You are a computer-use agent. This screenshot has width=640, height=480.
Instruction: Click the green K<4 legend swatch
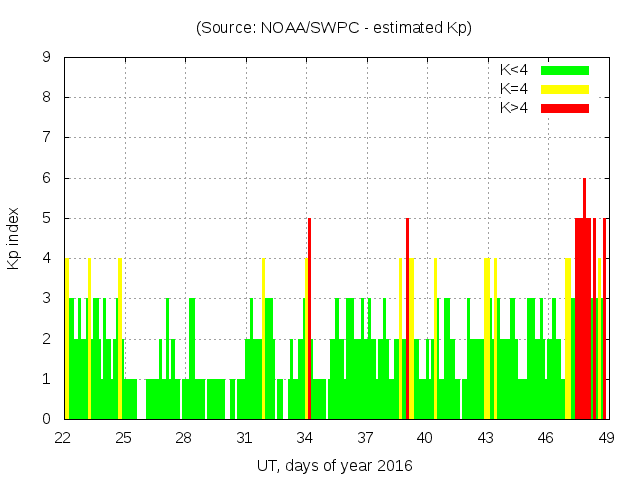pos(565,70)
